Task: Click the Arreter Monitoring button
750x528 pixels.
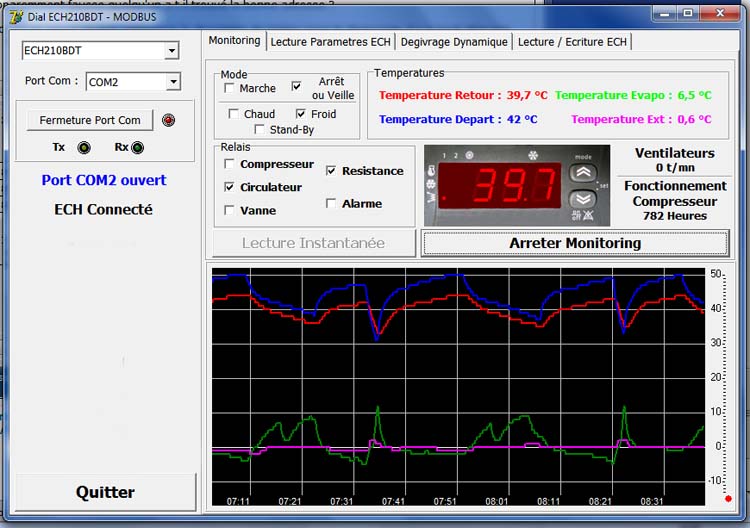Action: tap(575, 243)
